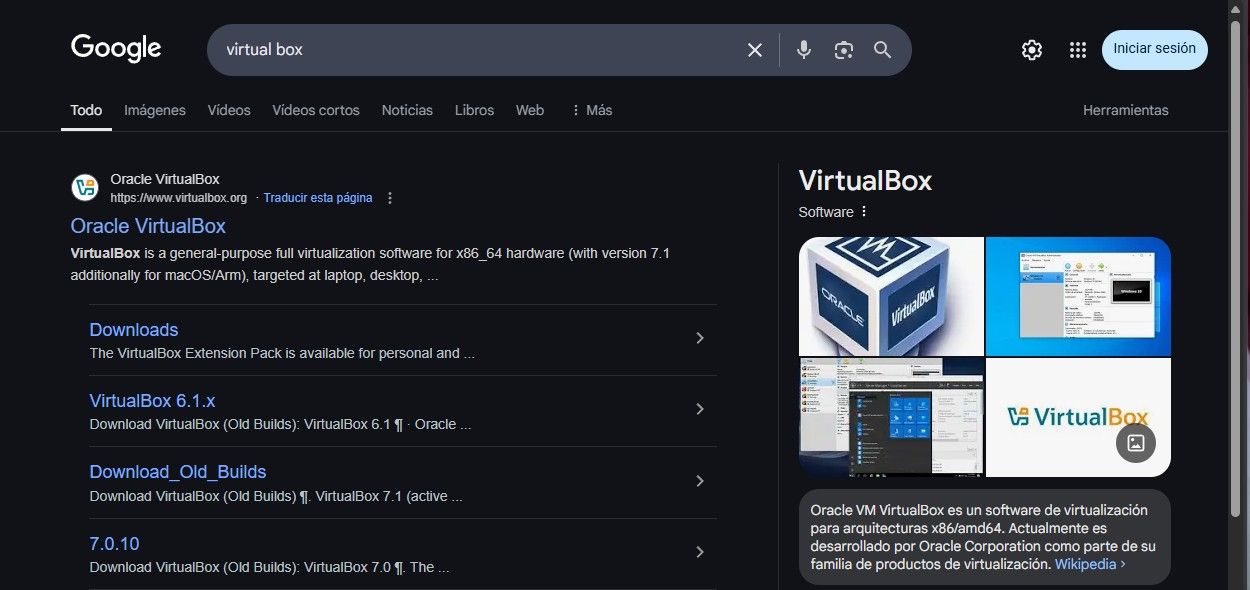Open the Oracle VirtualBox cube logo thumbnail
The image size is (1250, 590).
(891, 296)
